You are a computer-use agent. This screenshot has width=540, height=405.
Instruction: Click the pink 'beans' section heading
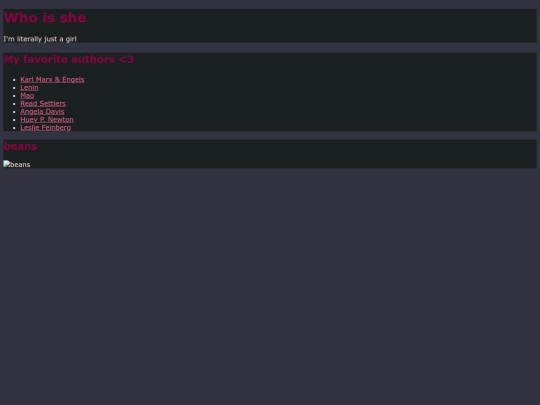[x=20, y=146]
